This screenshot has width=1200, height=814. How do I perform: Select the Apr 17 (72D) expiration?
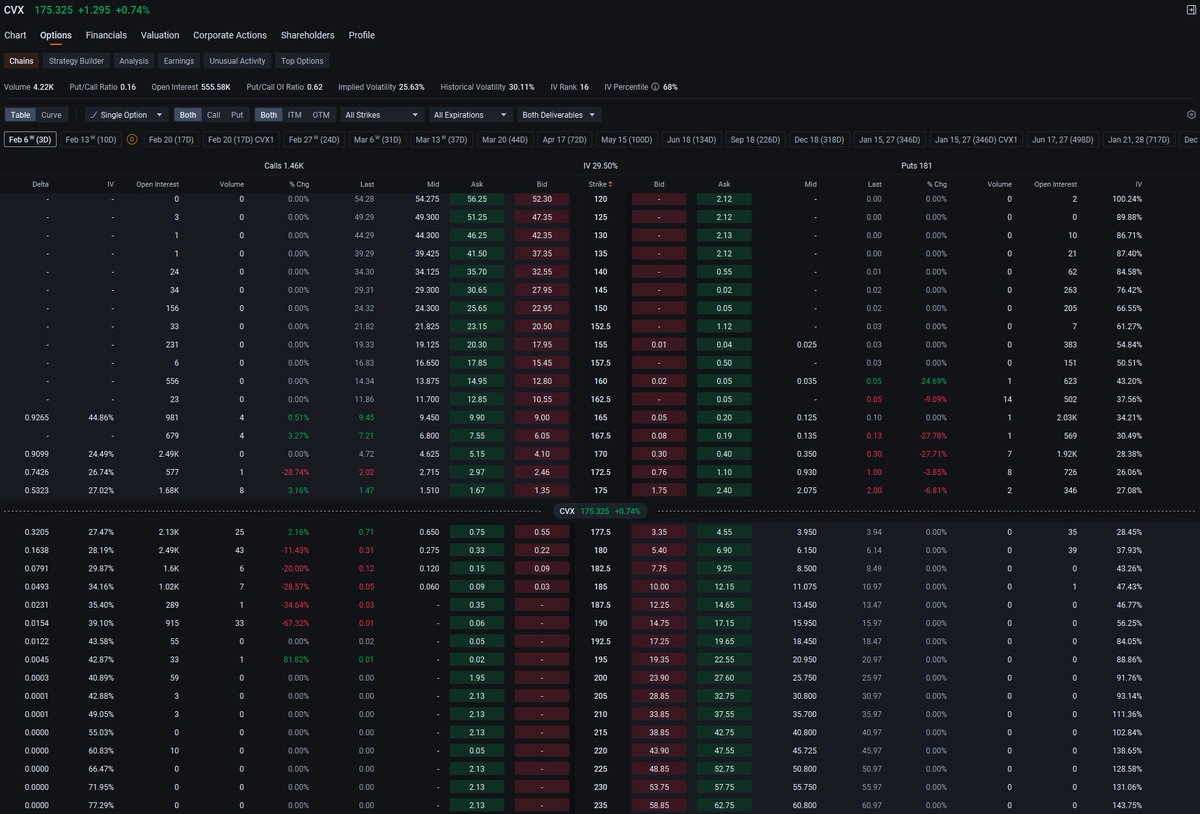coord(565,140)
